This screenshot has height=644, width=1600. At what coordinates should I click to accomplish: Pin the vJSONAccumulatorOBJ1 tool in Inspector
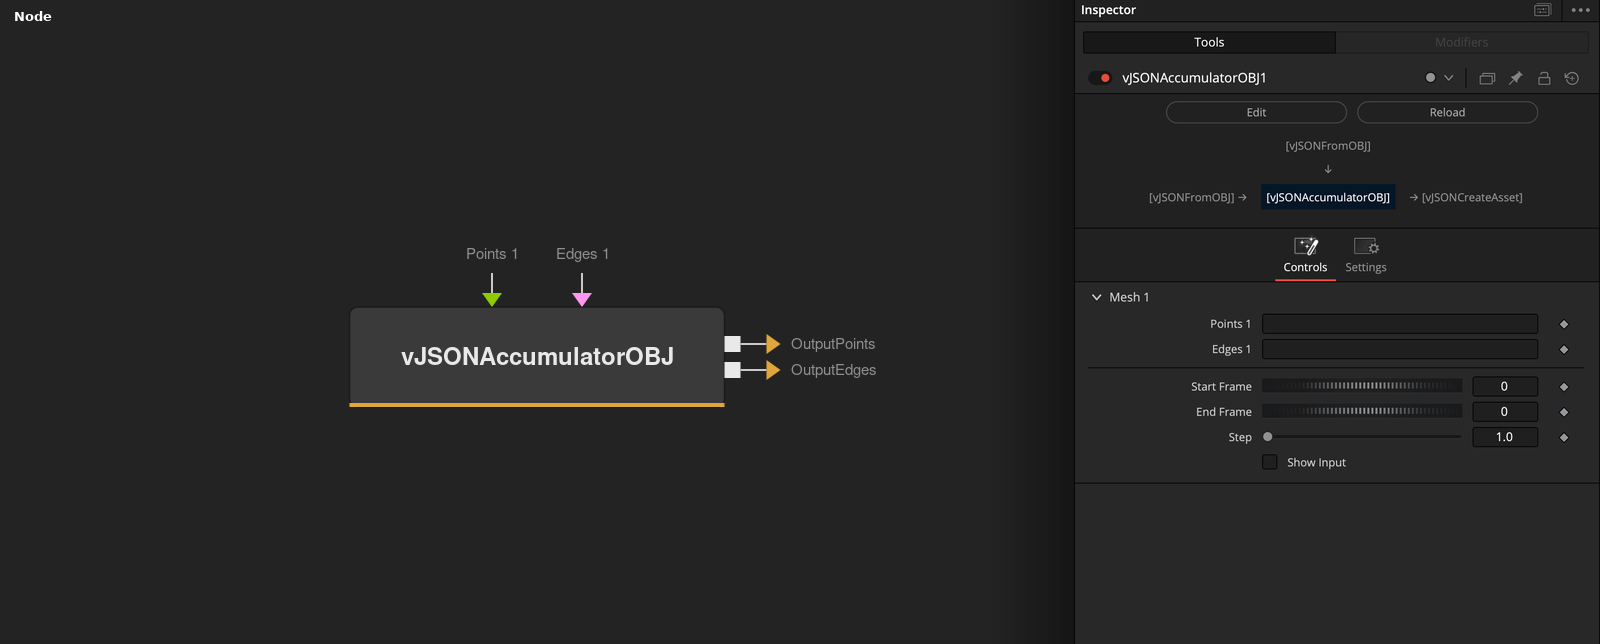click(x=1516, y=78)
